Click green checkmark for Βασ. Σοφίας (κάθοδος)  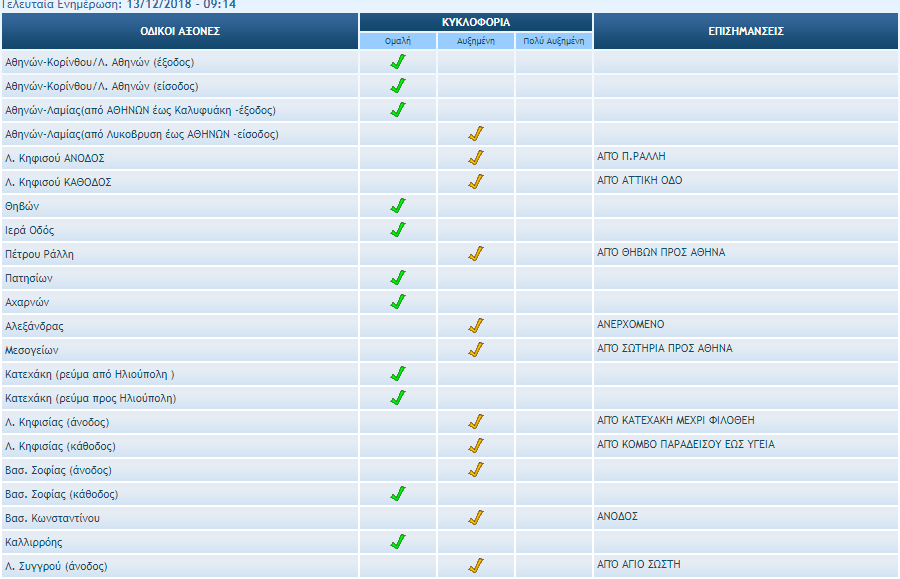click(397, 494)
